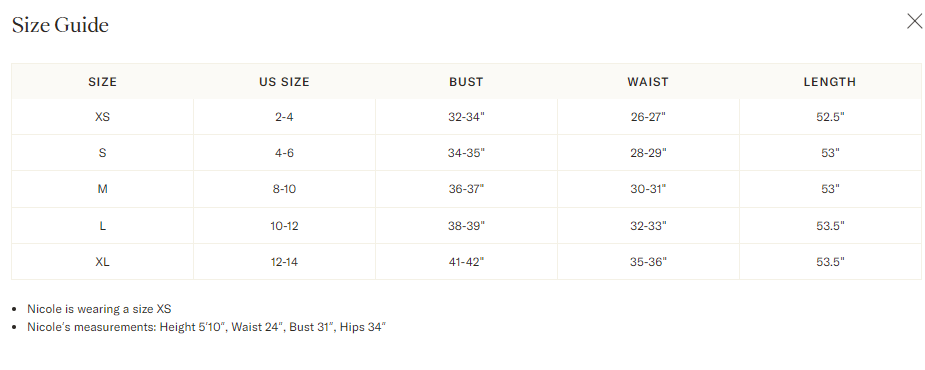This screenshot has height=370, width=925.
Task: Select the S size row label
Action: click(x=103, y=153)
